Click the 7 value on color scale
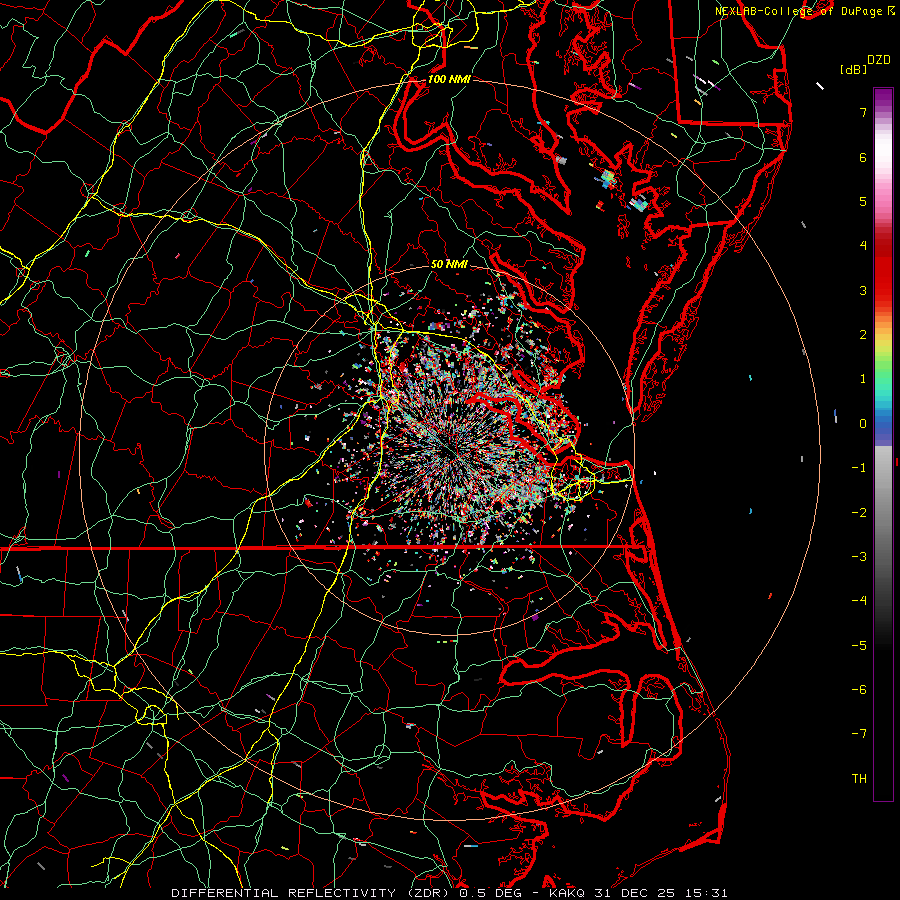The width and height of the screenshot is (900, 900). tap(863, 112)
